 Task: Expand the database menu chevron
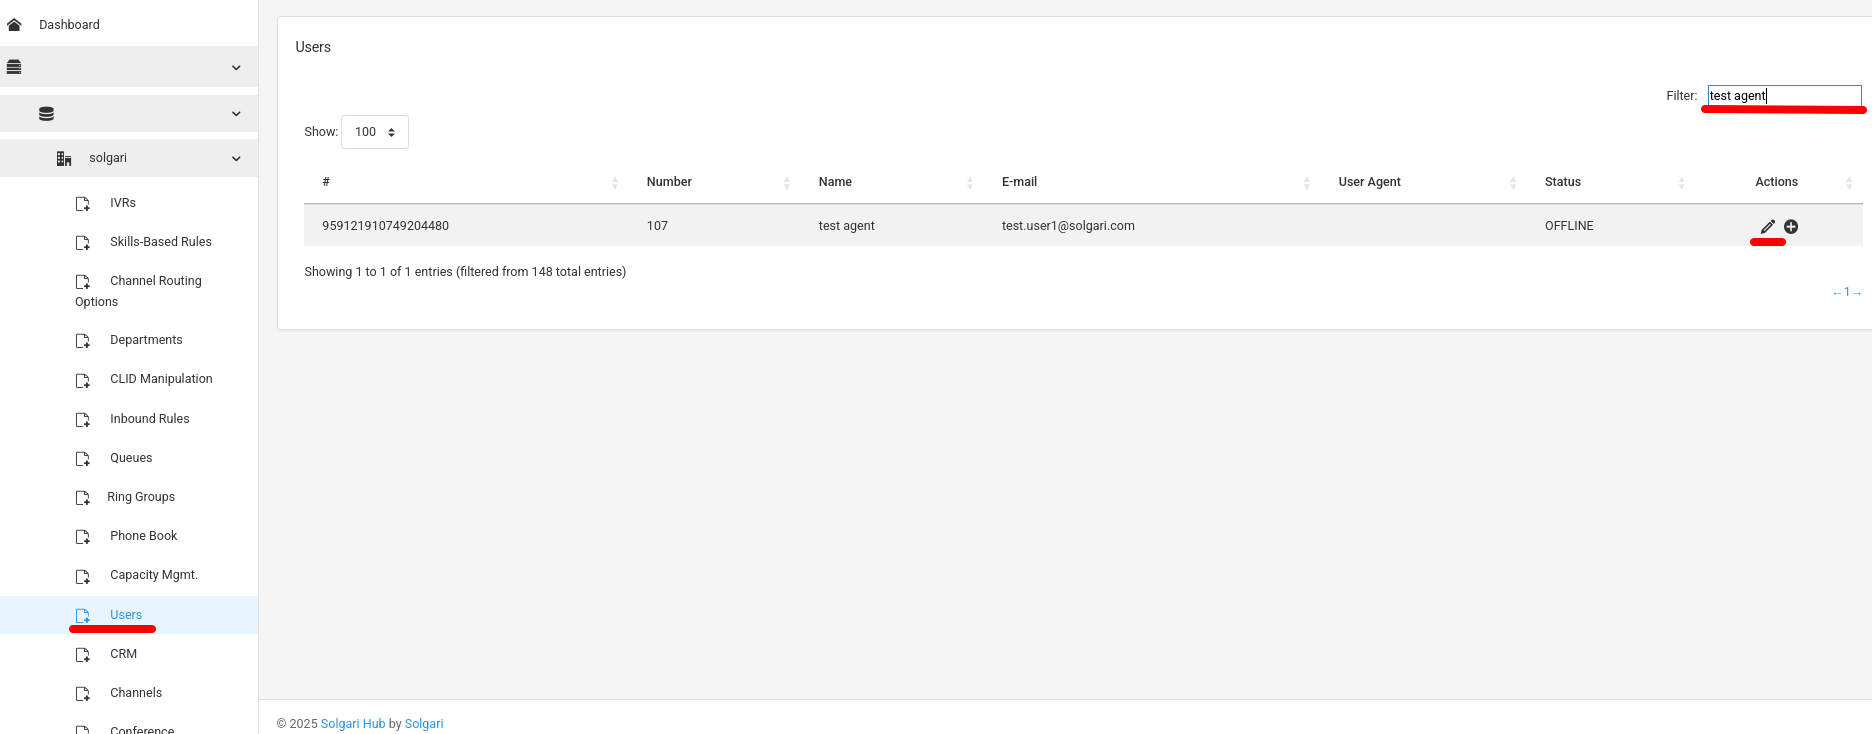coord(236,113)
